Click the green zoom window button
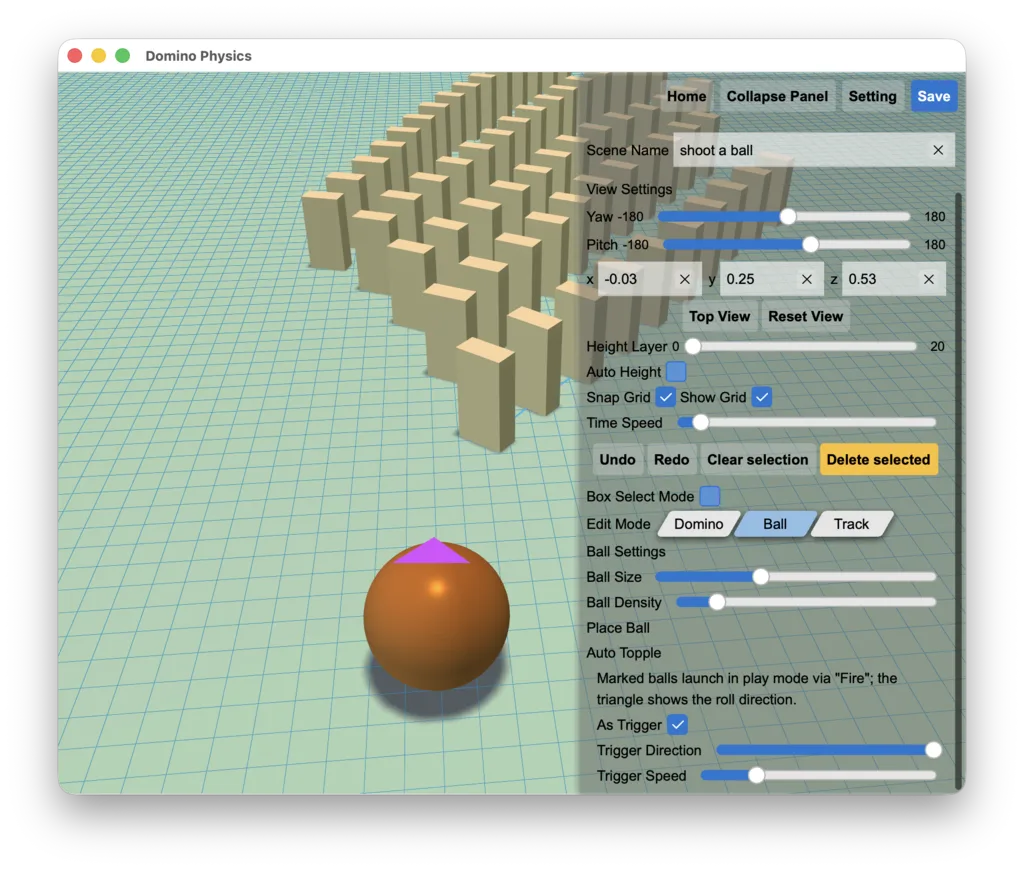The width and height of the screenshot is (1024, 871). (122, 55)
